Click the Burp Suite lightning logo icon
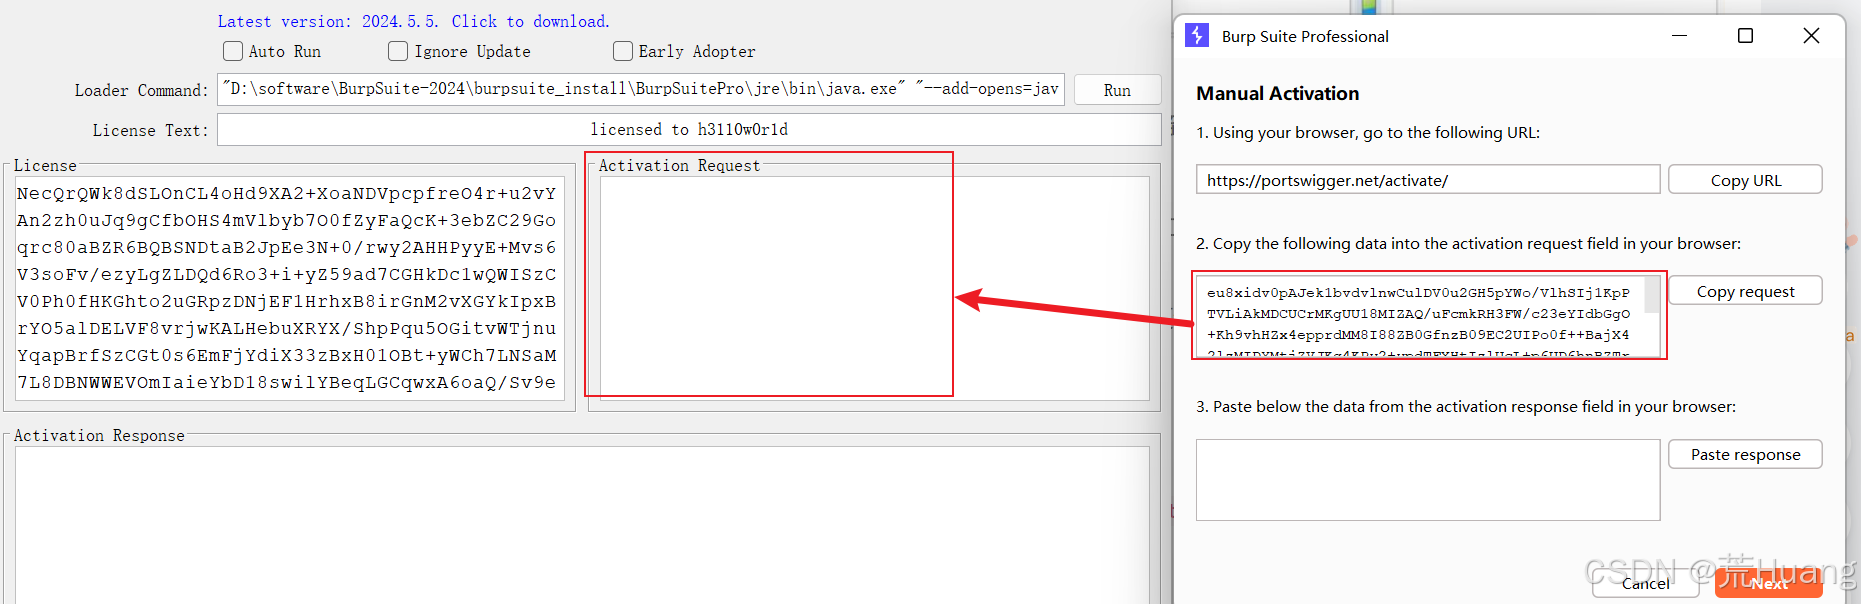This screenshot has width=1861, height=604. coord(1197,36)
